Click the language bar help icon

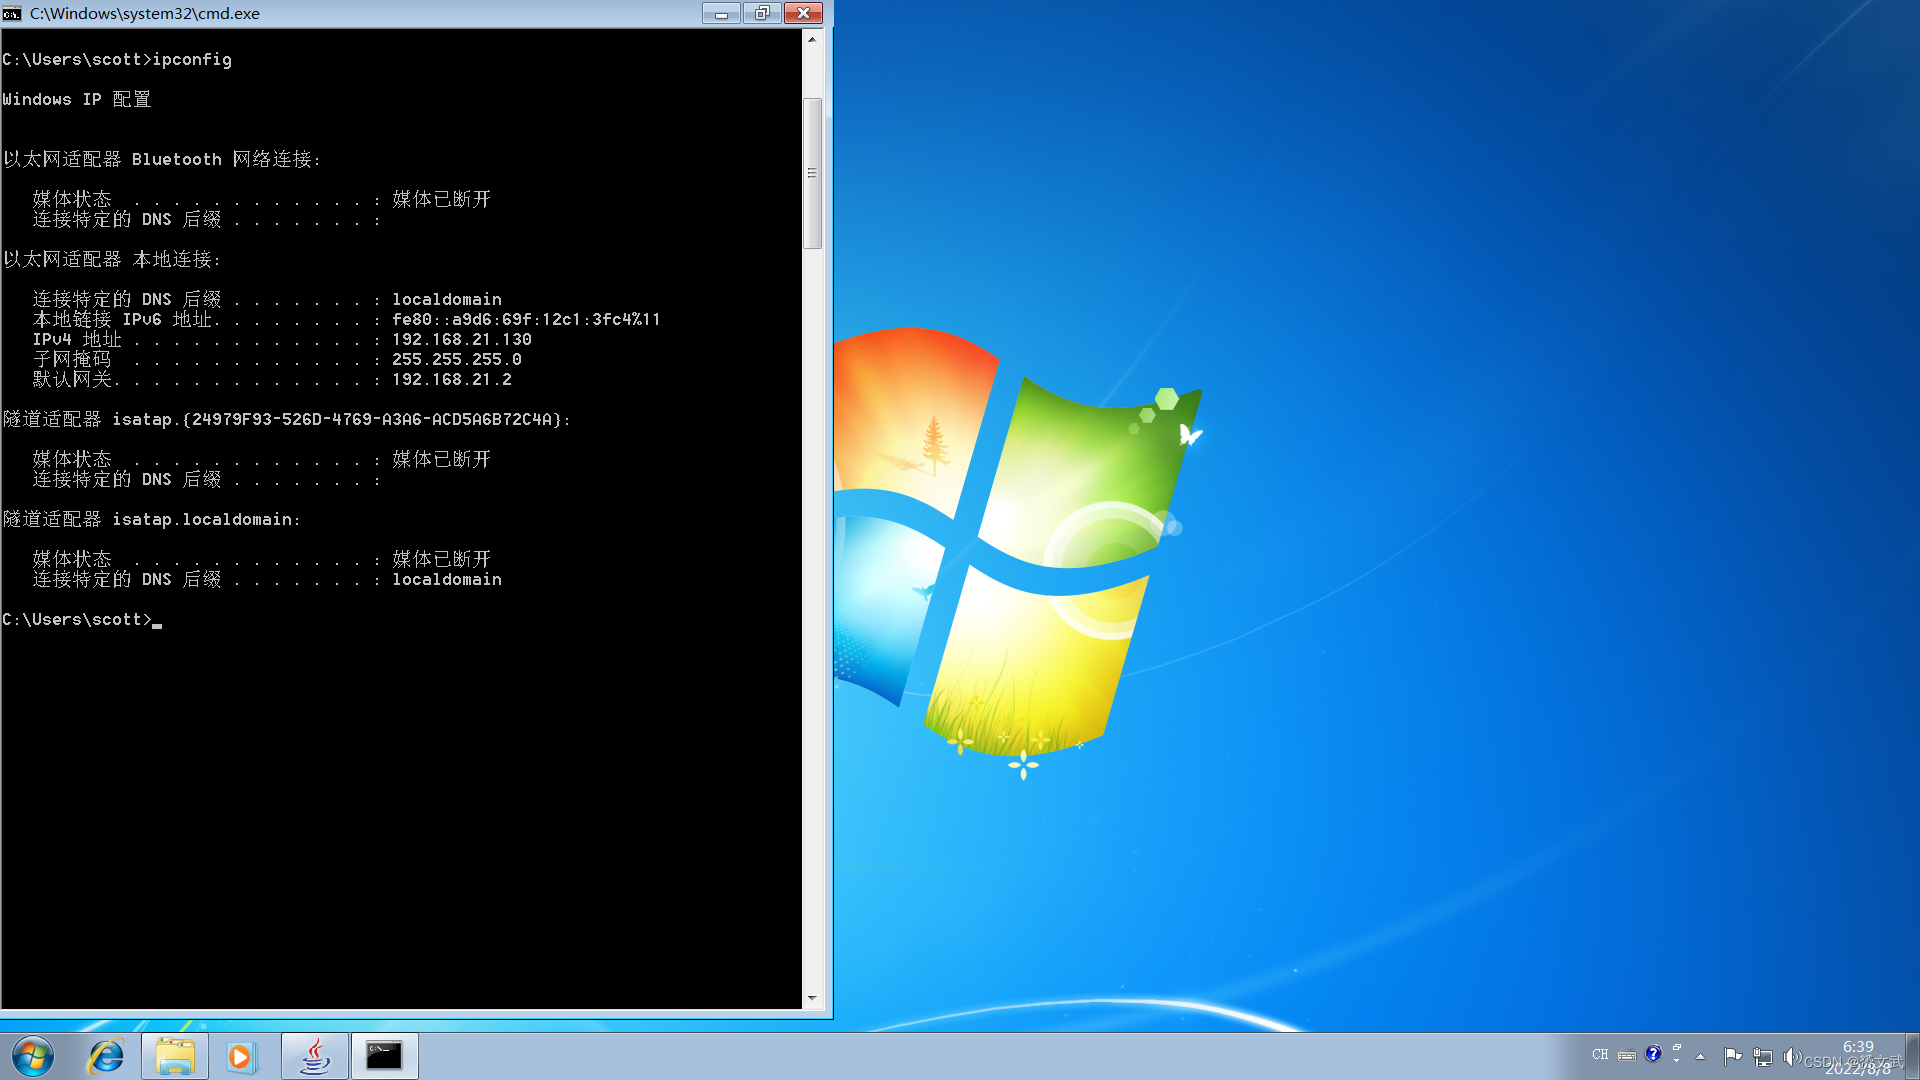(1653, 1054)
